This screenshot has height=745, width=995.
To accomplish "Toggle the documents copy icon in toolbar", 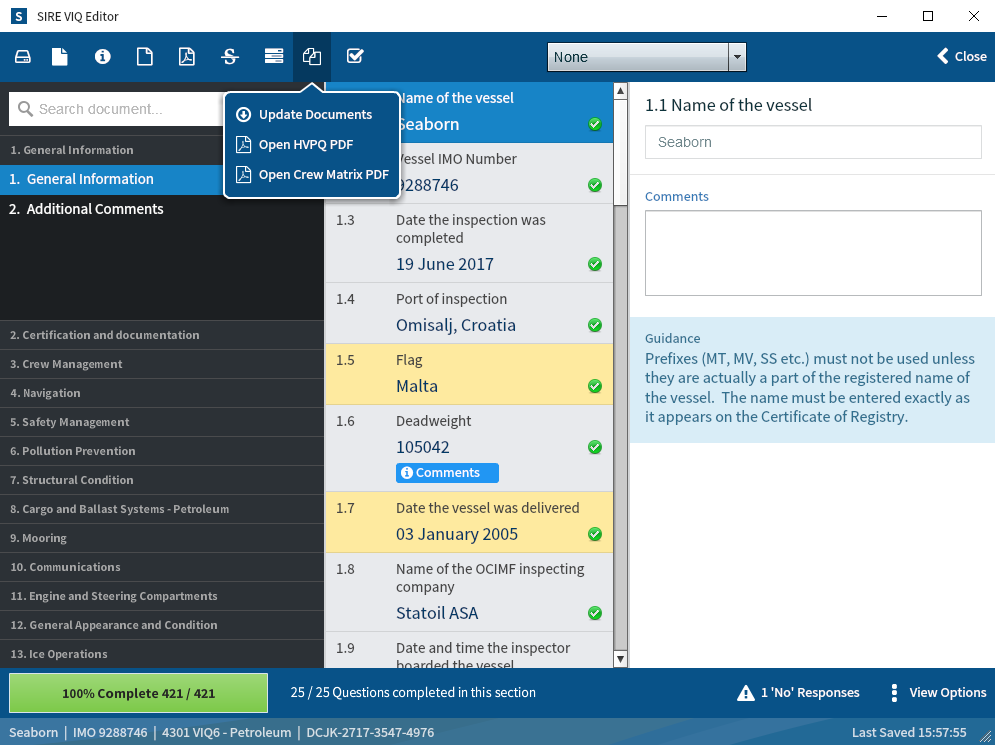I will pos(312,56).
